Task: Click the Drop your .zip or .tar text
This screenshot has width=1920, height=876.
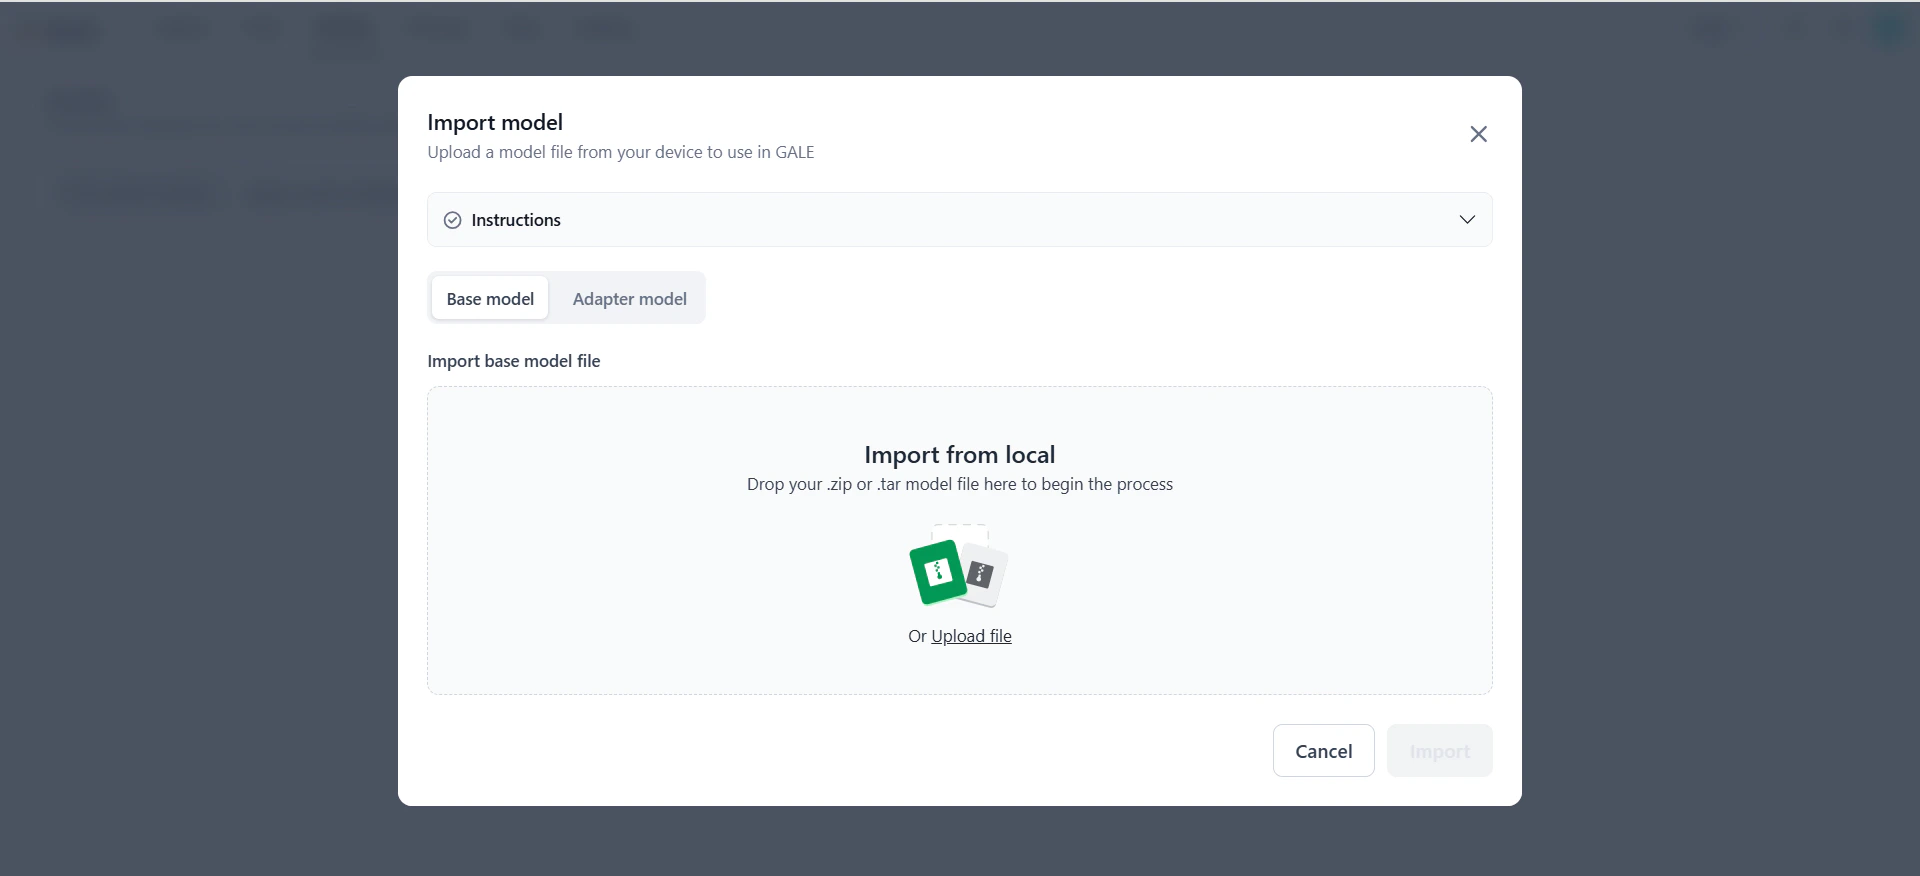Action: [x=959, y=484]
